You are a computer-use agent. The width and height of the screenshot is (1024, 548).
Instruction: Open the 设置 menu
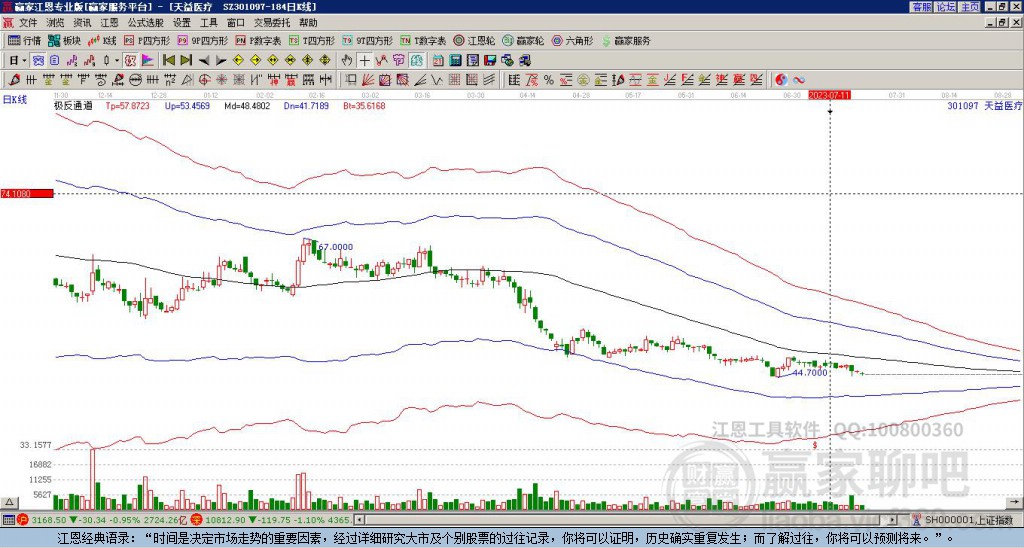(x=182, y=23)
